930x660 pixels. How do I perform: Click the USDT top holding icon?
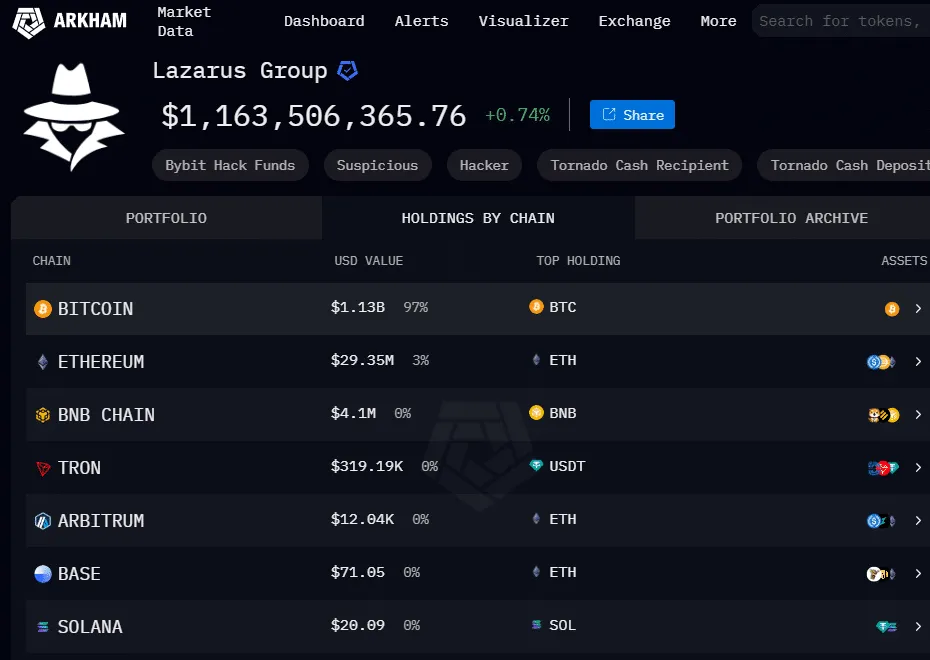pyautogui.click(x=536, y=465)
